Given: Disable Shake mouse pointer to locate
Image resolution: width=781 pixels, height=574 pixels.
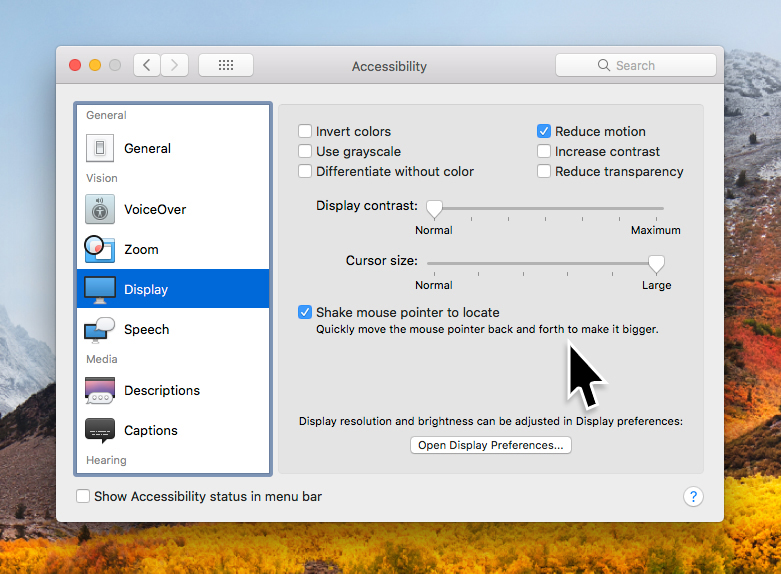Looking at the screenshot, I should coord(305,312).
